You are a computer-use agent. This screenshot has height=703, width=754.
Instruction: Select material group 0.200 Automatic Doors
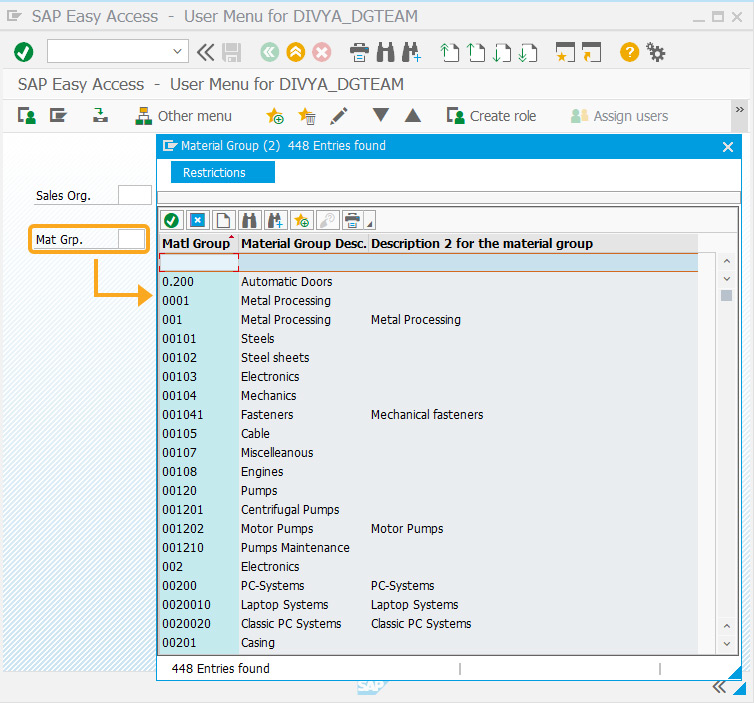point(428,281)
